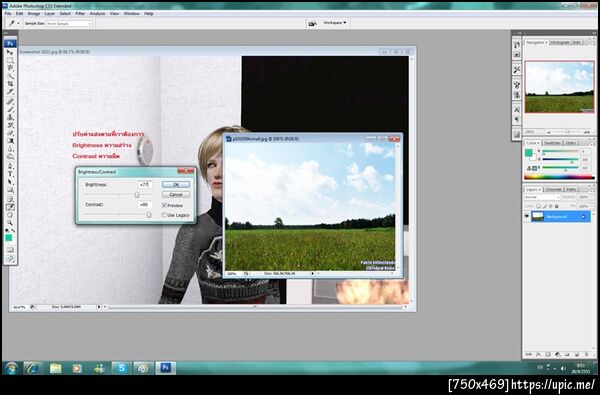Click the new layer button
Image resolution: width=600 pixels, height=395 pixels.
click(577, 354)
